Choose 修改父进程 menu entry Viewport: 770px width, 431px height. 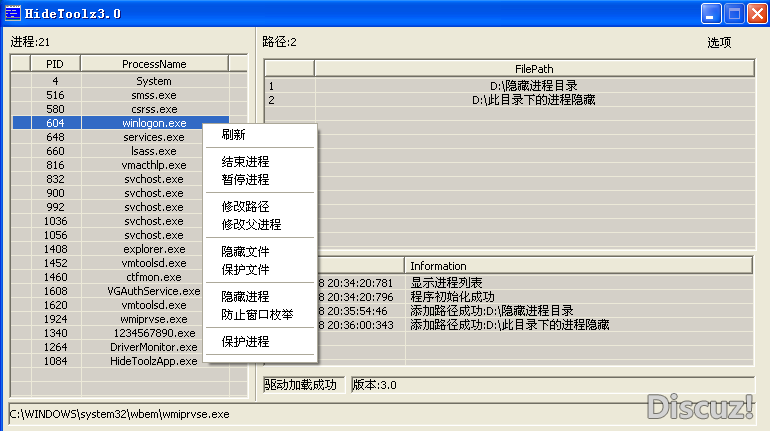260,225
